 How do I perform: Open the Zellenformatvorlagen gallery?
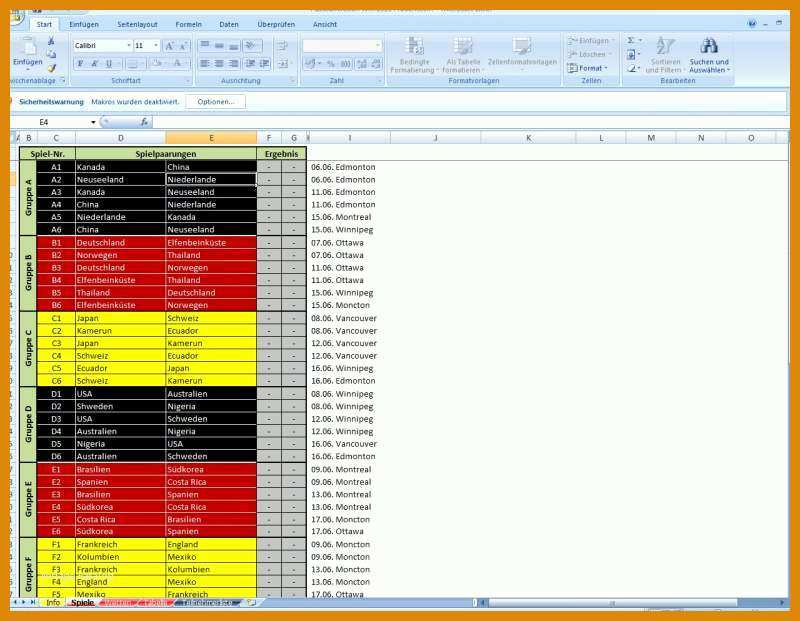pos(522,55)
